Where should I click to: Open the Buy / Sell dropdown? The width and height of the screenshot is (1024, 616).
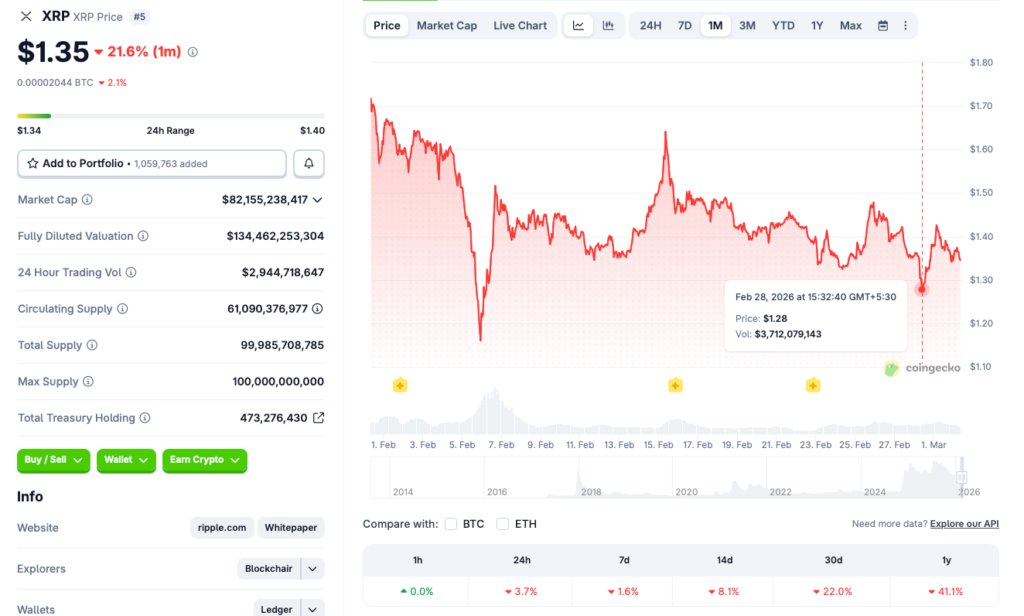tap(53, 460)
